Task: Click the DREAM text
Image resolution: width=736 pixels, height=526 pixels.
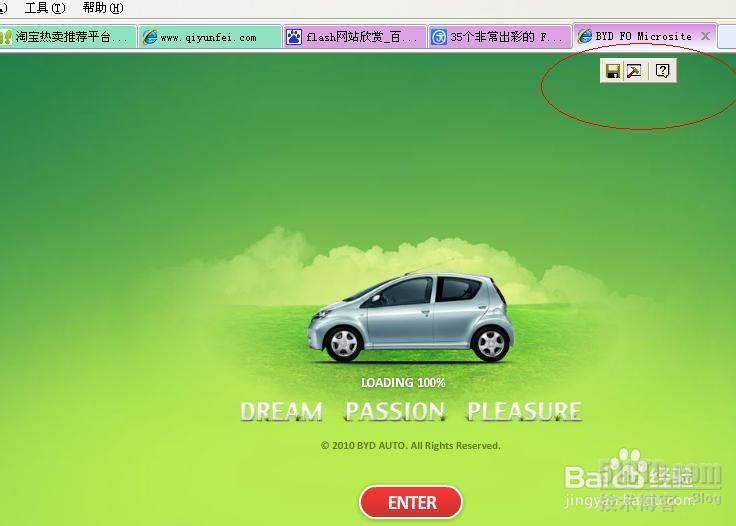Action: (282, 412)
